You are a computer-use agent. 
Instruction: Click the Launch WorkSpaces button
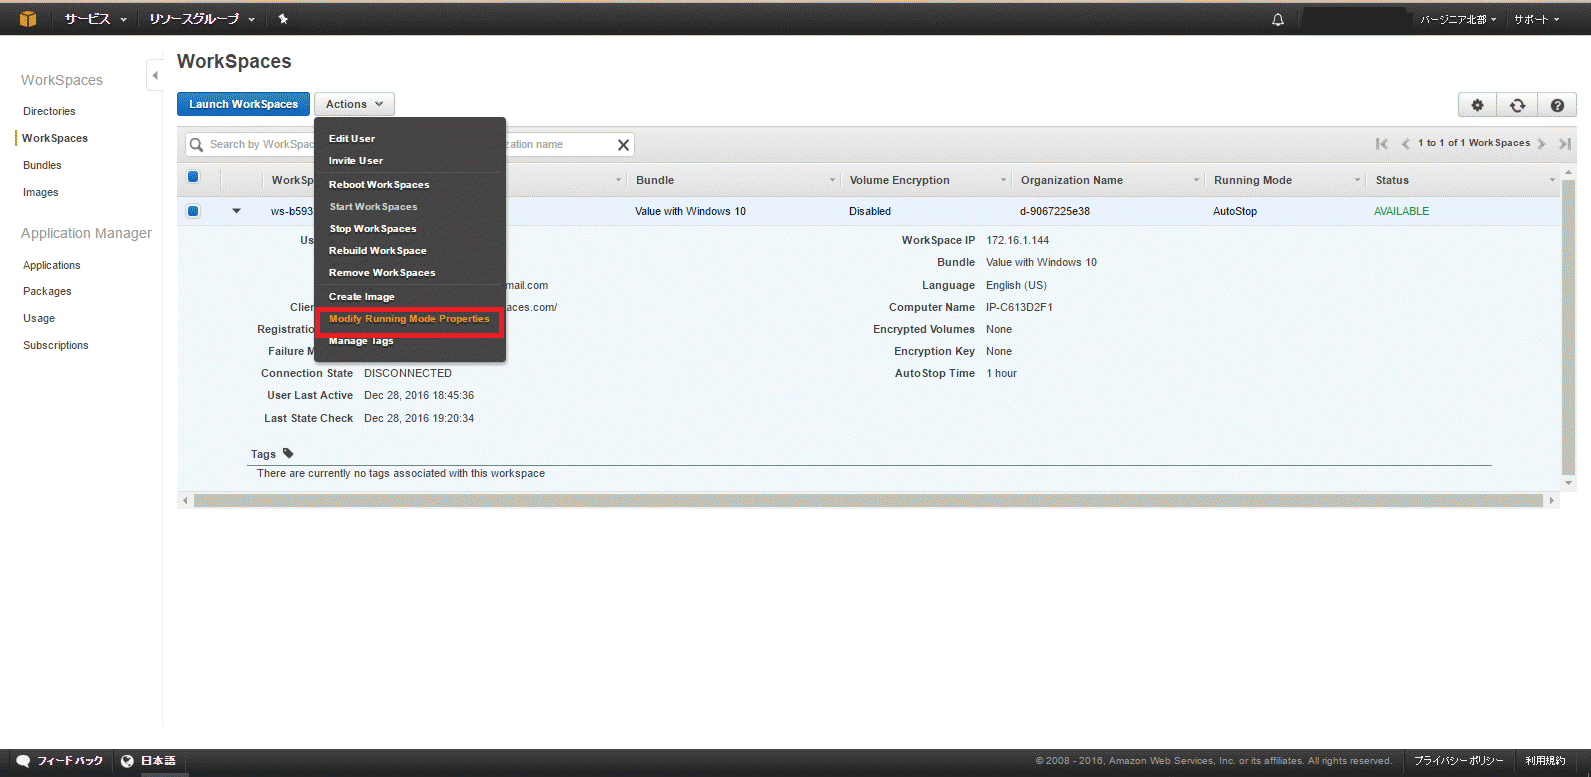tap(243, 104)
